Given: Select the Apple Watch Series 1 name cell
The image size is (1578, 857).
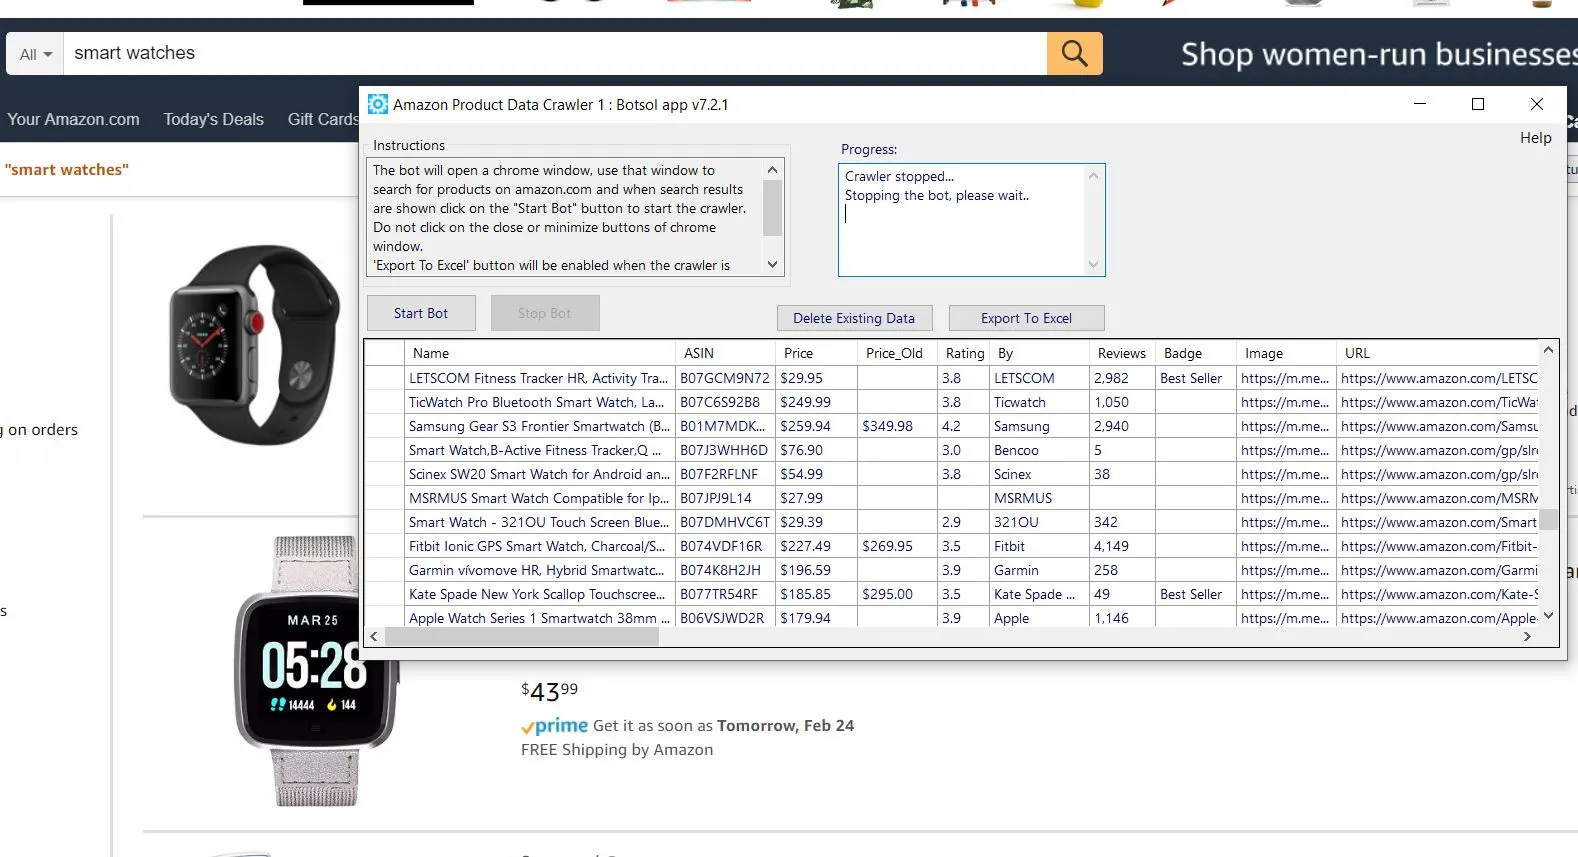Looking at the screenshot, I should tap(540, 618).
